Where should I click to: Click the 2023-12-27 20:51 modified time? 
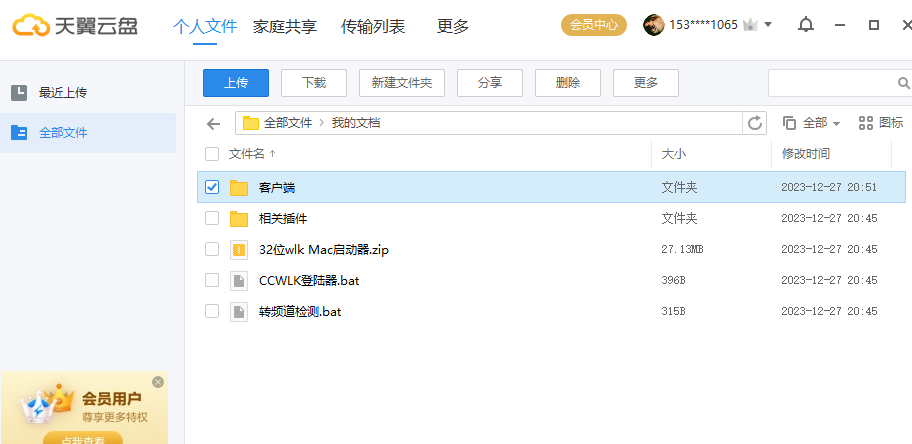point(829,187)
